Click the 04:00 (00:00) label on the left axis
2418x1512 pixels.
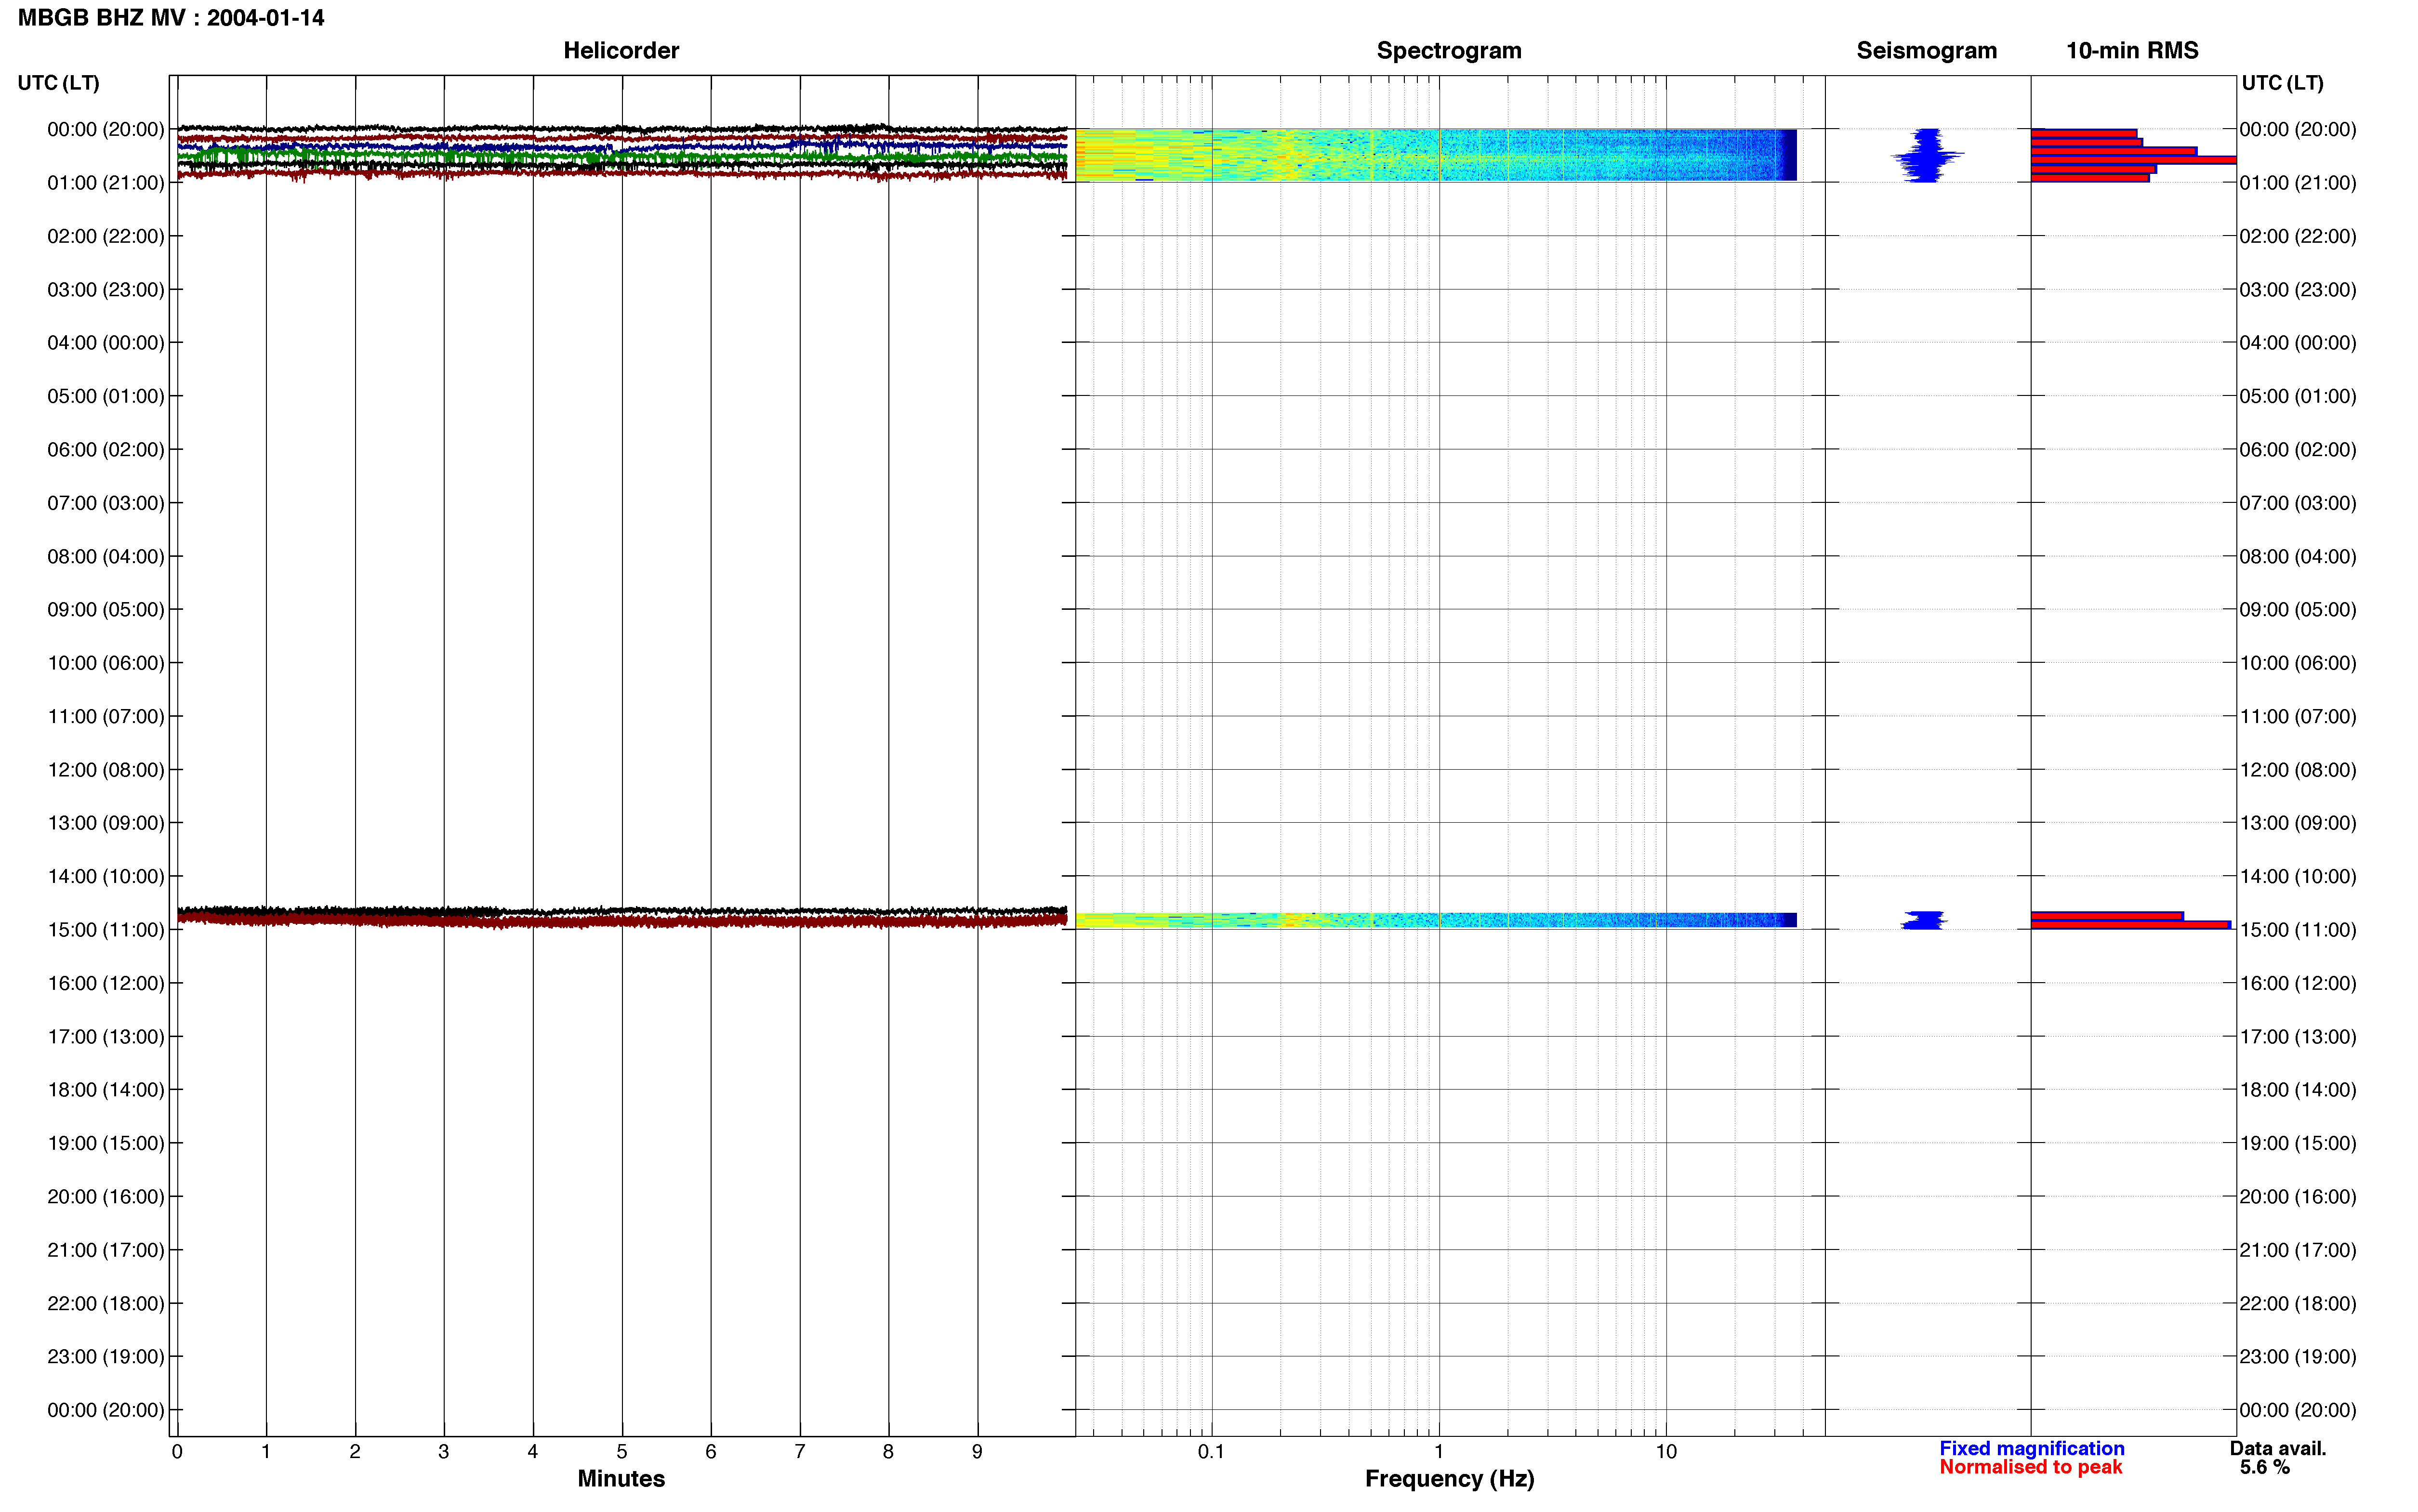[x=106, y=343]
